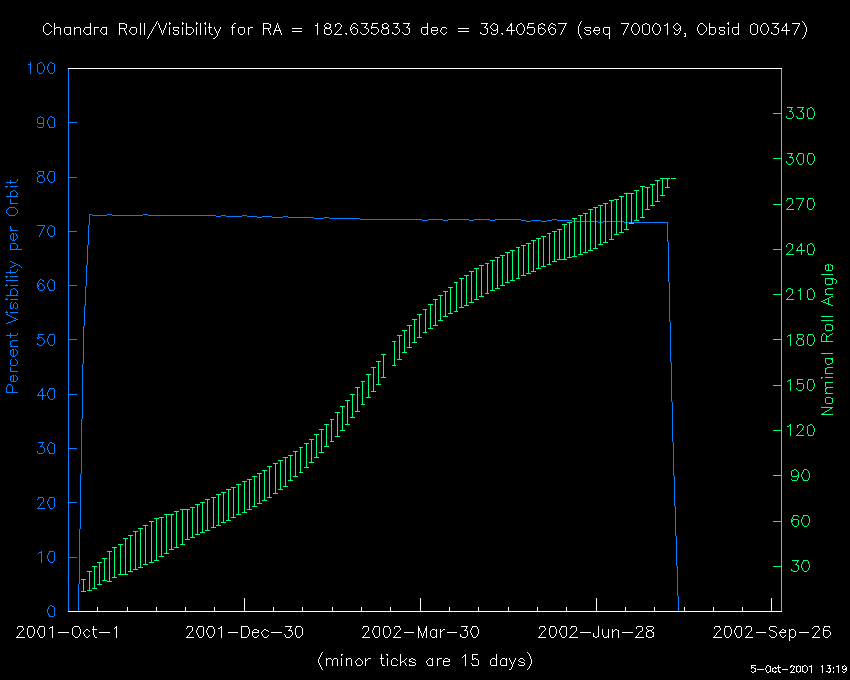Select the 2002-Sep-26 date label
Screen dimensions: 850x680
pos(771,632)
